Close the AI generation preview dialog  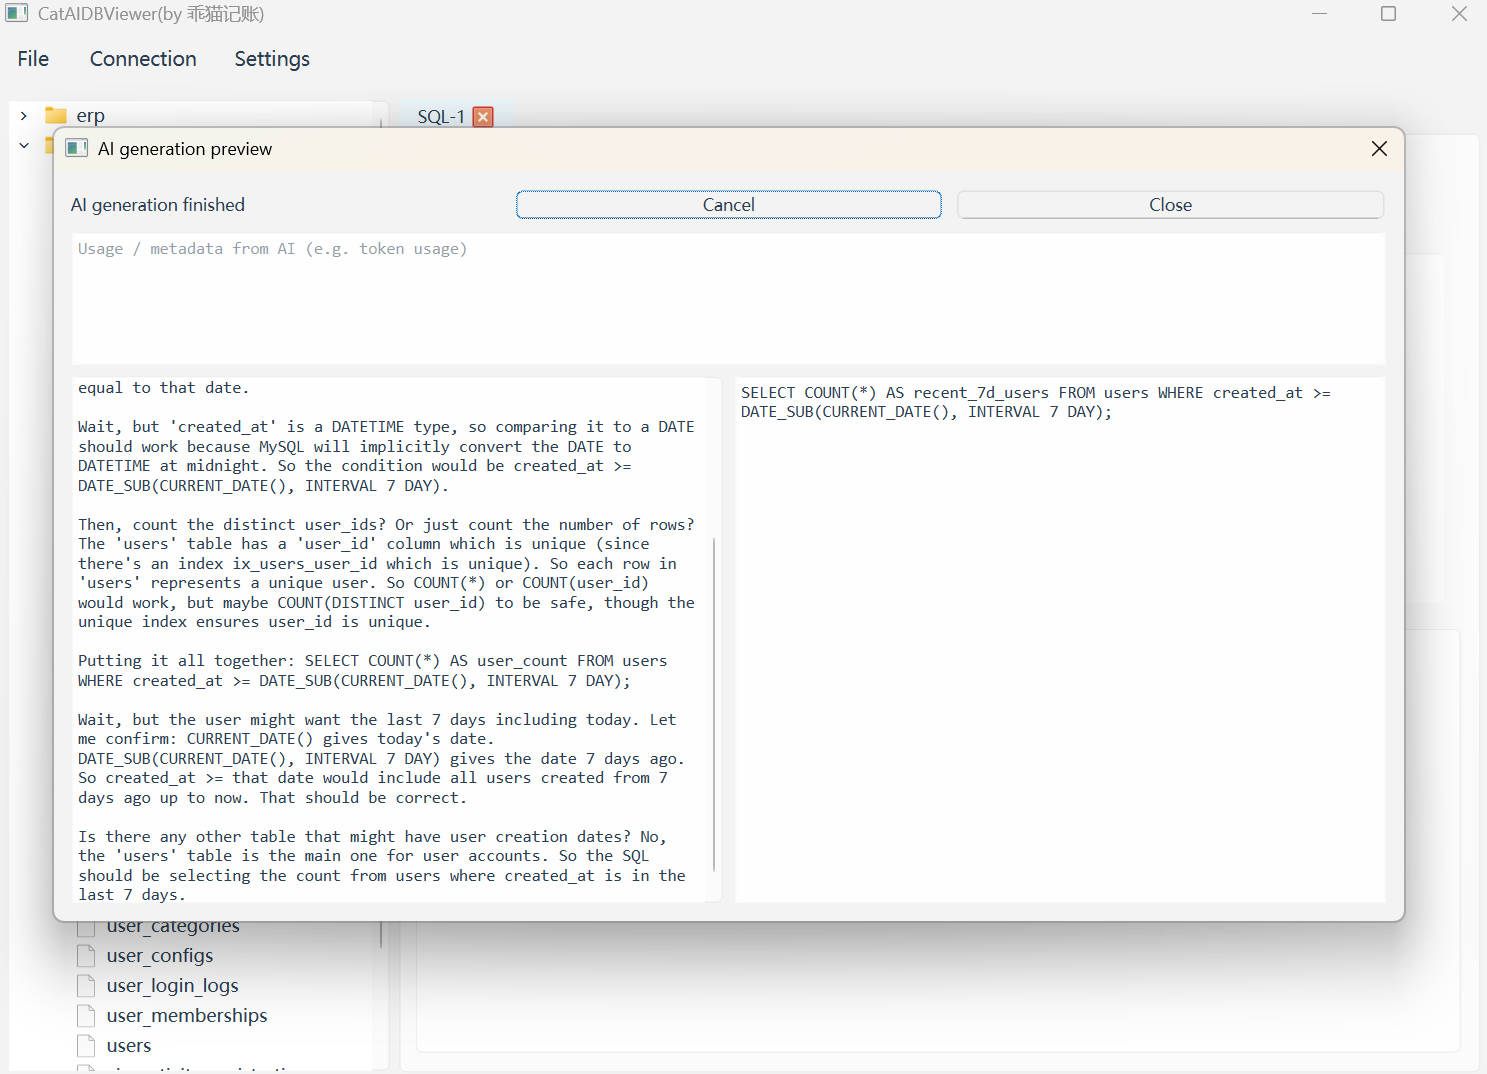(1379, 149)
